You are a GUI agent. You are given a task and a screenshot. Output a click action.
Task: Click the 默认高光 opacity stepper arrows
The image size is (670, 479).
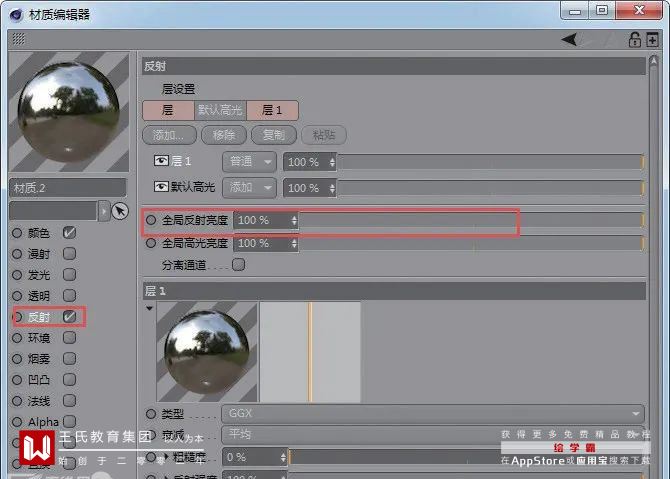332,188
